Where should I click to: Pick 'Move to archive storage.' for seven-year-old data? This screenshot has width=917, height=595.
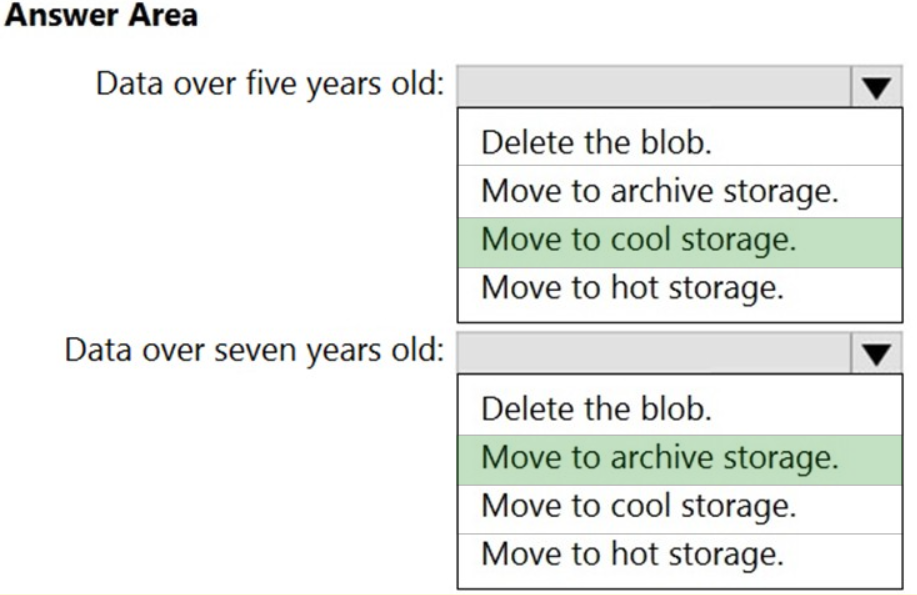pos(659,457)
